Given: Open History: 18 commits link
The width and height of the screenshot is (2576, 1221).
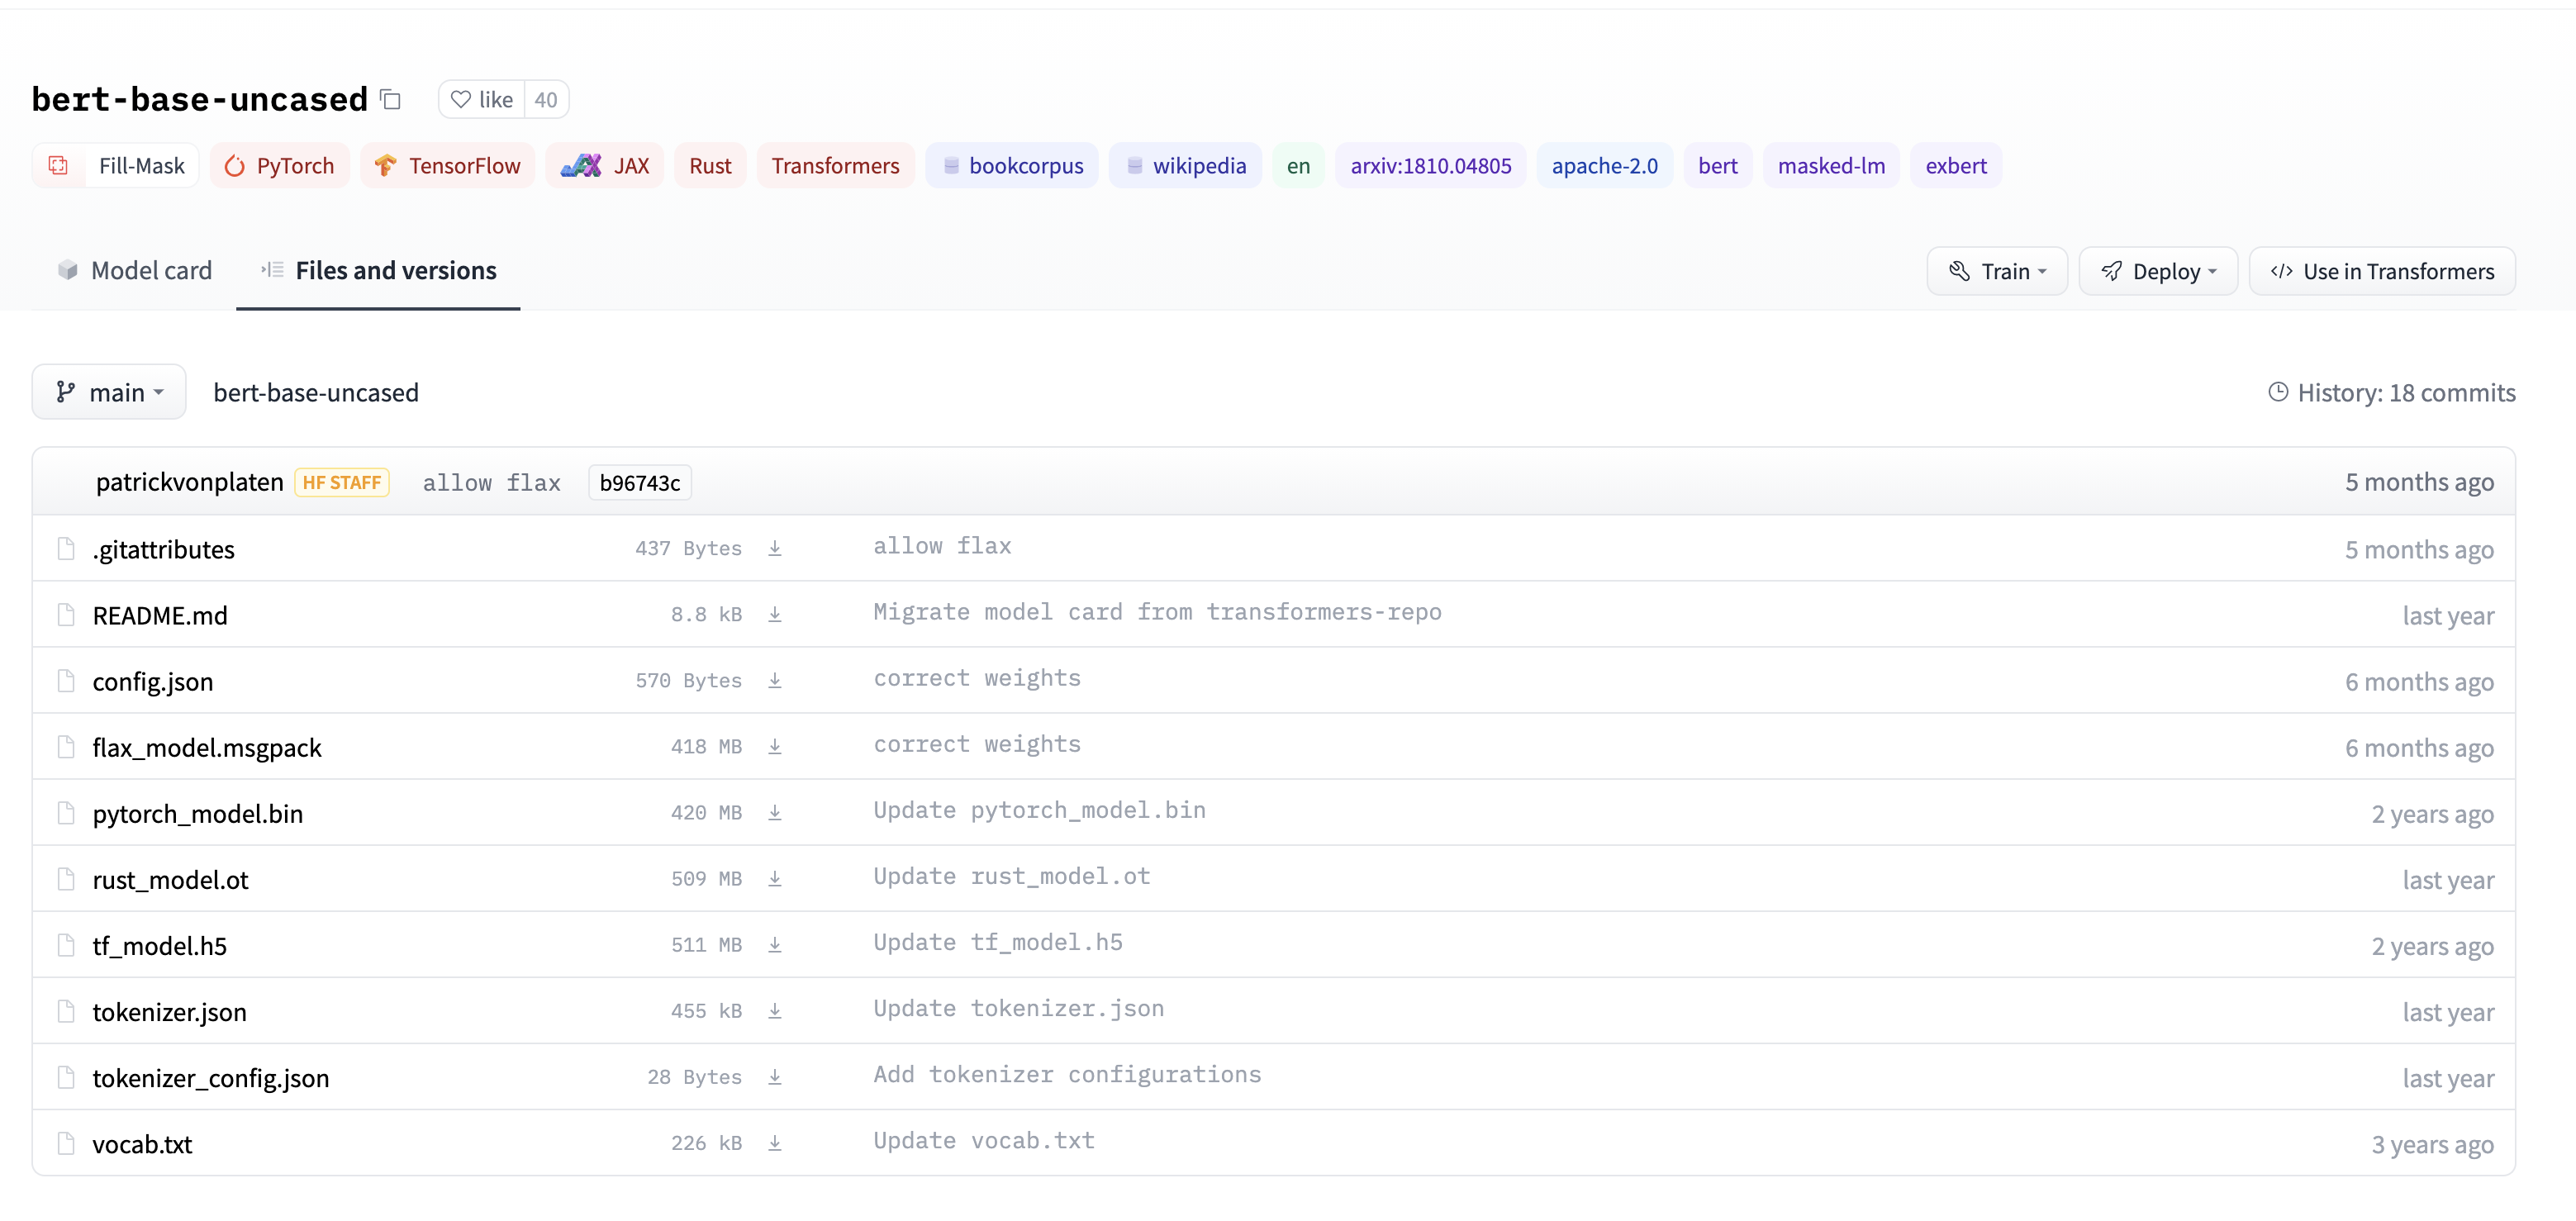Looking at the screenshot, I should pos(2391,392).
